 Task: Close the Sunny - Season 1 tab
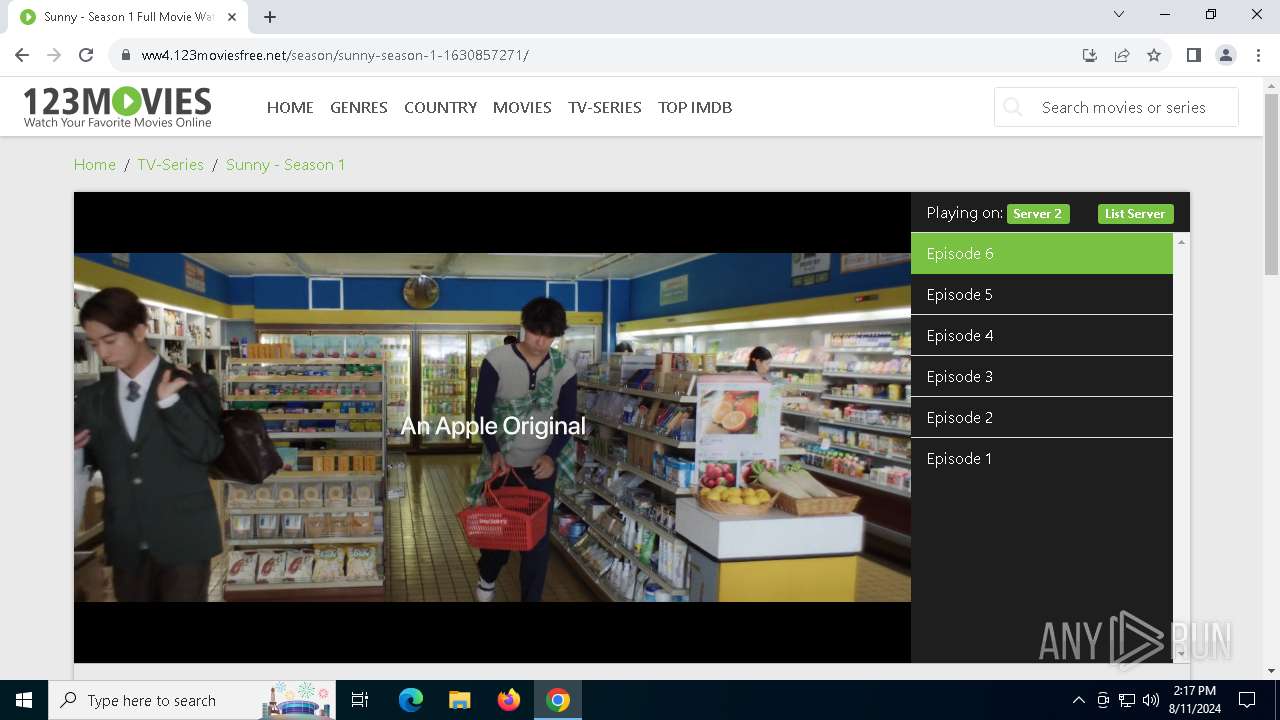coord(232,17)
